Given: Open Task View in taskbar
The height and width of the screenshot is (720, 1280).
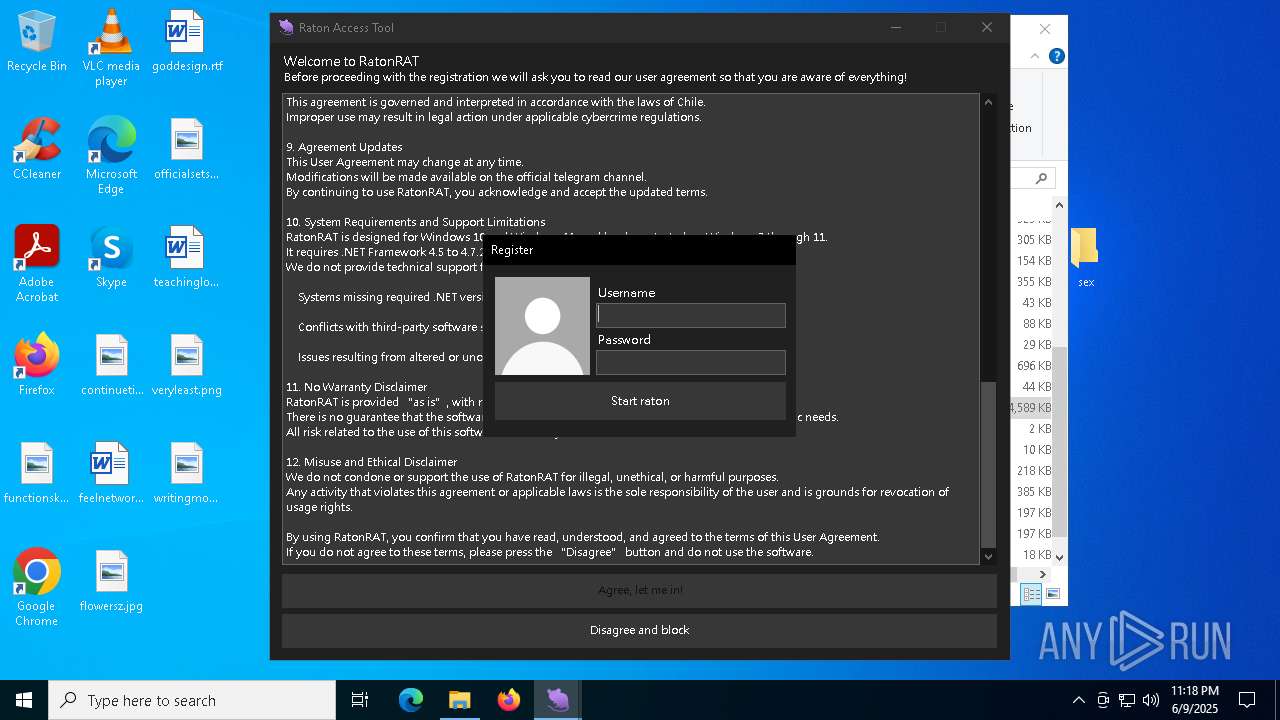Looking at the screenshot, I should coord(360,700).
